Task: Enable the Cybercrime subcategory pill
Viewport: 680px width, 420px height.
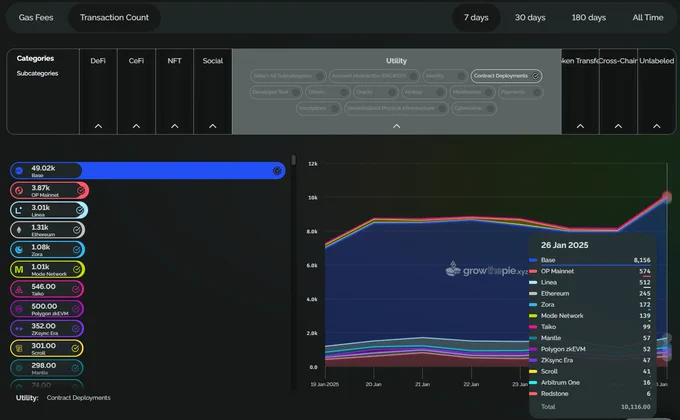Action: [474, 108]
